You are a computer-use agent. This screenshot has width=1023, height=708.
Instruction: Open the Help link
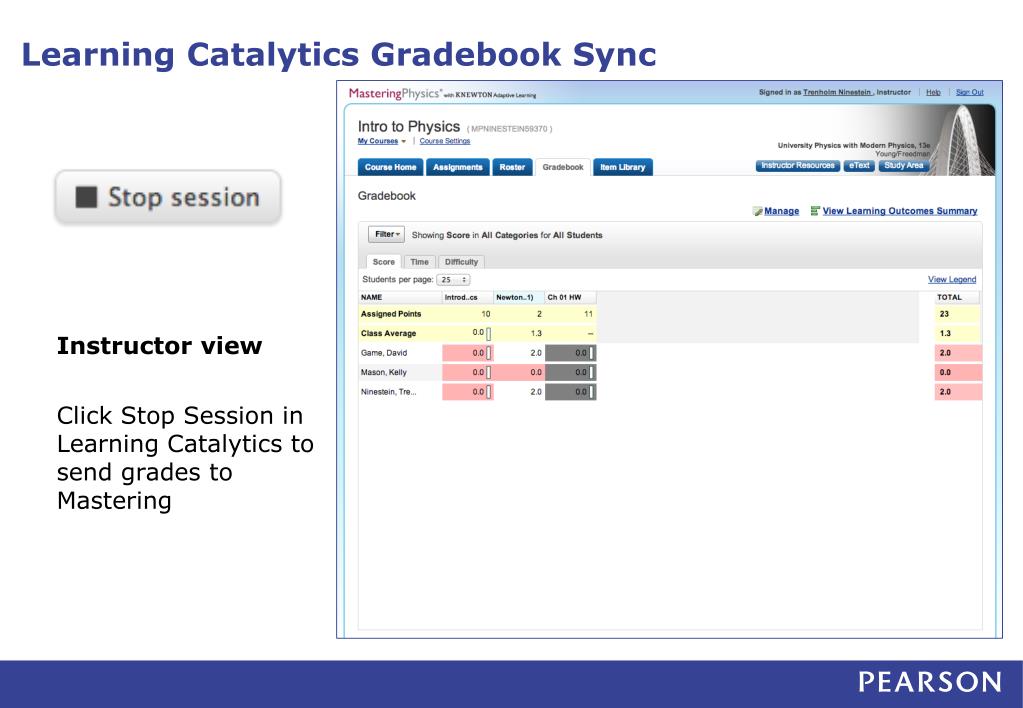(933, 92)
